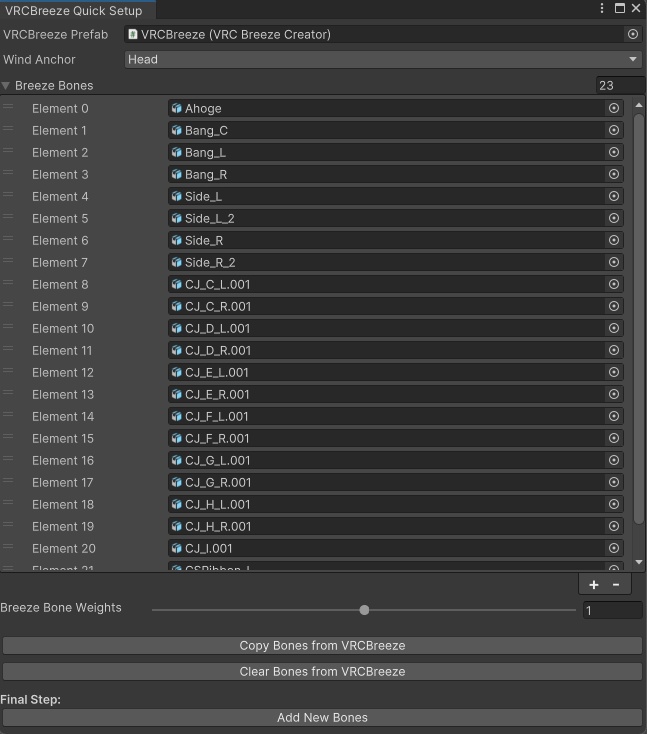The height and width of the screenshot is (734, 647).
Task: Click the drag handle of Element 19
Action: [8, 525]
